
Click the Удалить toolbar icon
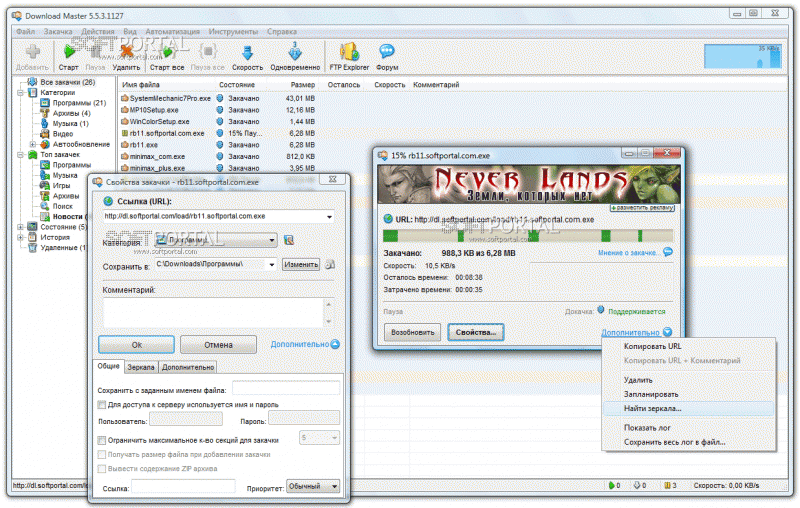tap(126, 53)
